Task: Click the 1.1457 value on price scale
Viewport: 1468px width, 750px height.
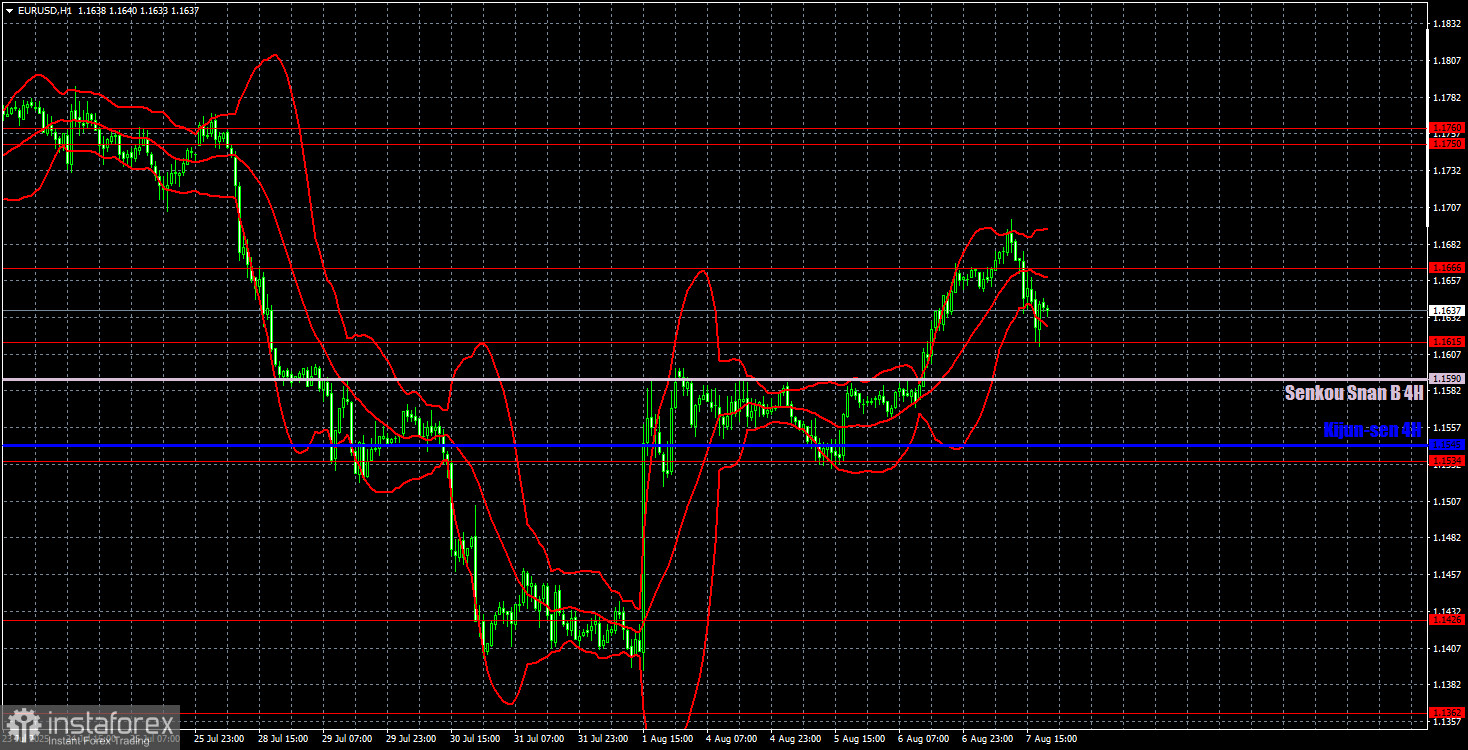Action: point(1446,575)
